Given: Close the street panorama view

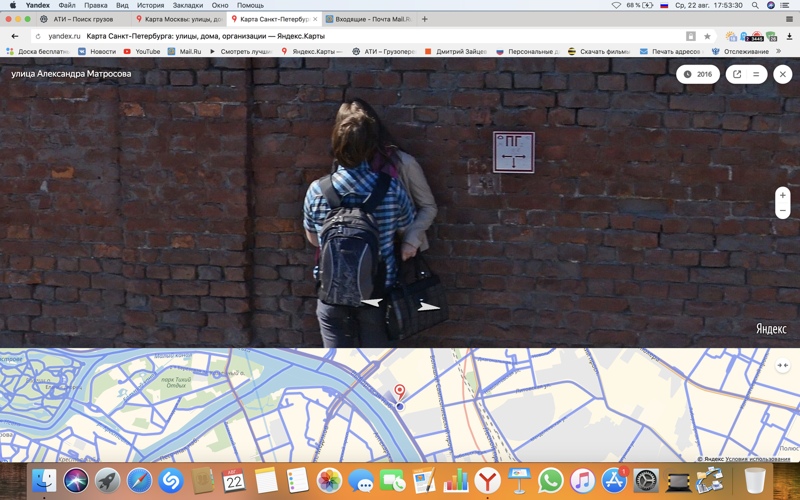Looking at the screenshot, I should 782,74.
